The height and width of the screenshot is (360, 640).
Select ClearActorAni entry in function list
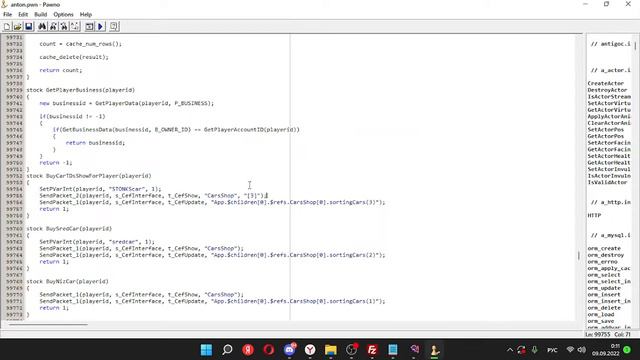(609, 123)
